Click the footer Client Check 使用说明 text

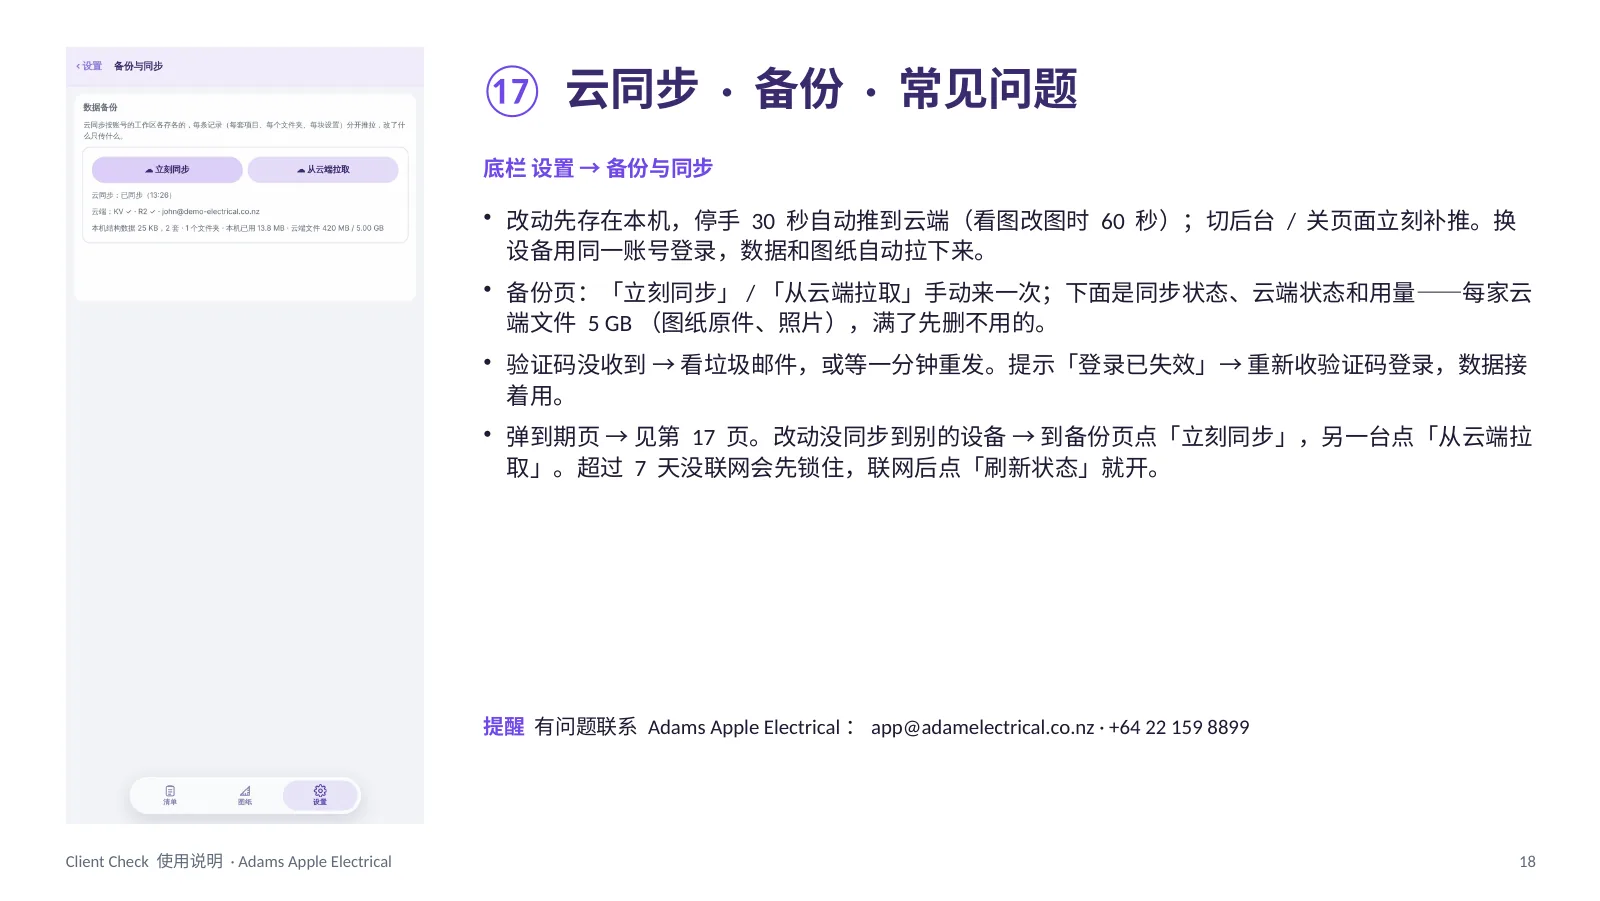click(x=144, y=861)
